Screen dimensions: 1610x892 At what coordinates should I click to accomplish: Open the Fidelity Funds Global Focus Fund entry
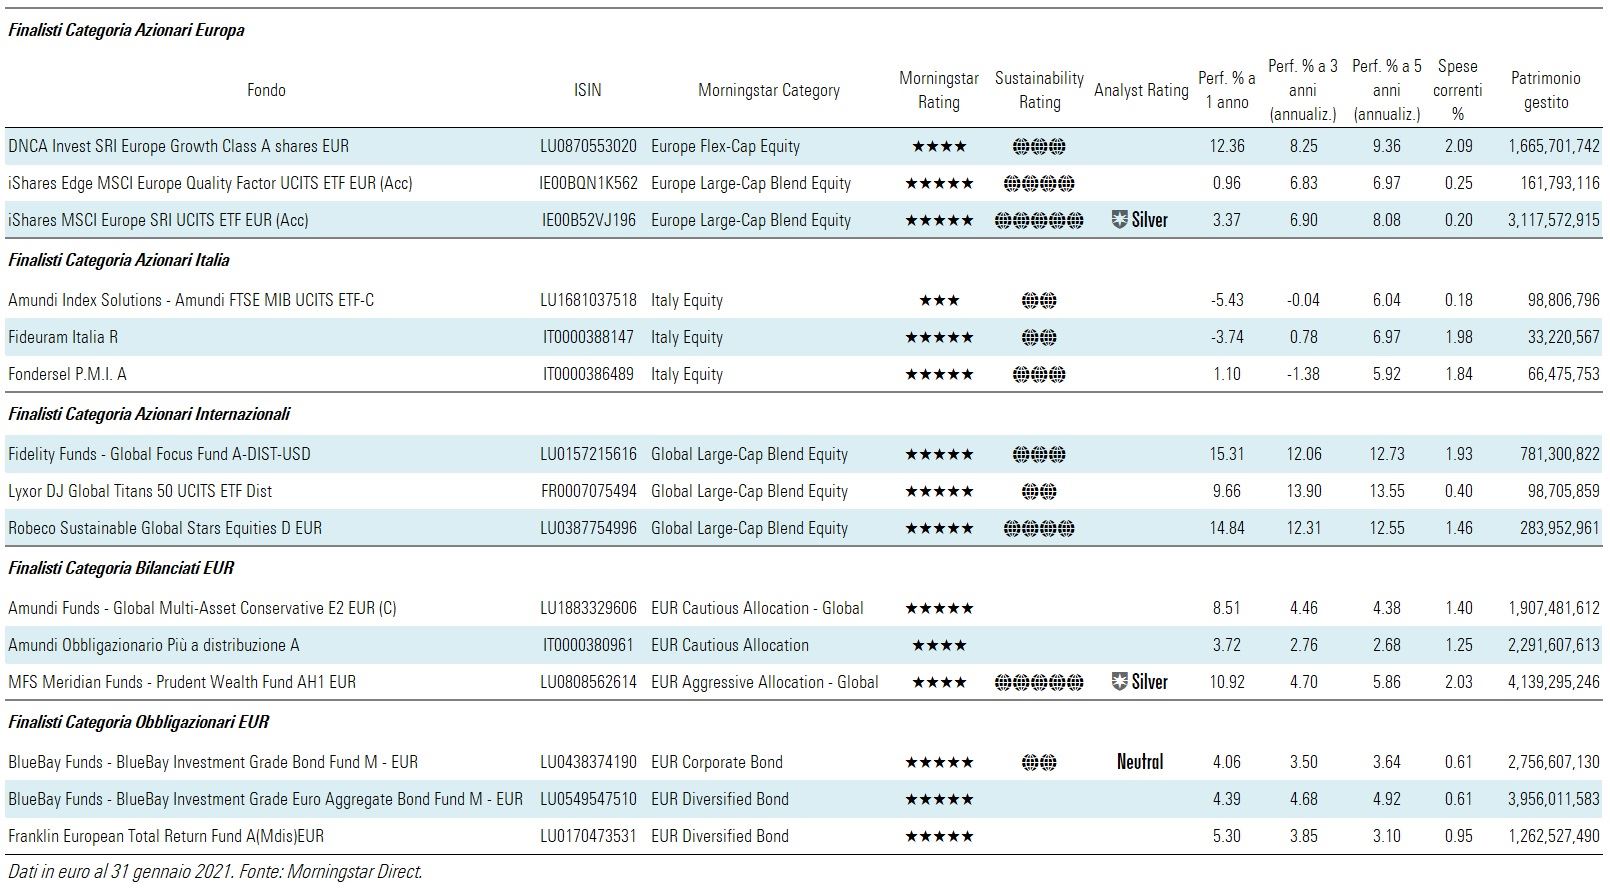[x=159, y=454]
